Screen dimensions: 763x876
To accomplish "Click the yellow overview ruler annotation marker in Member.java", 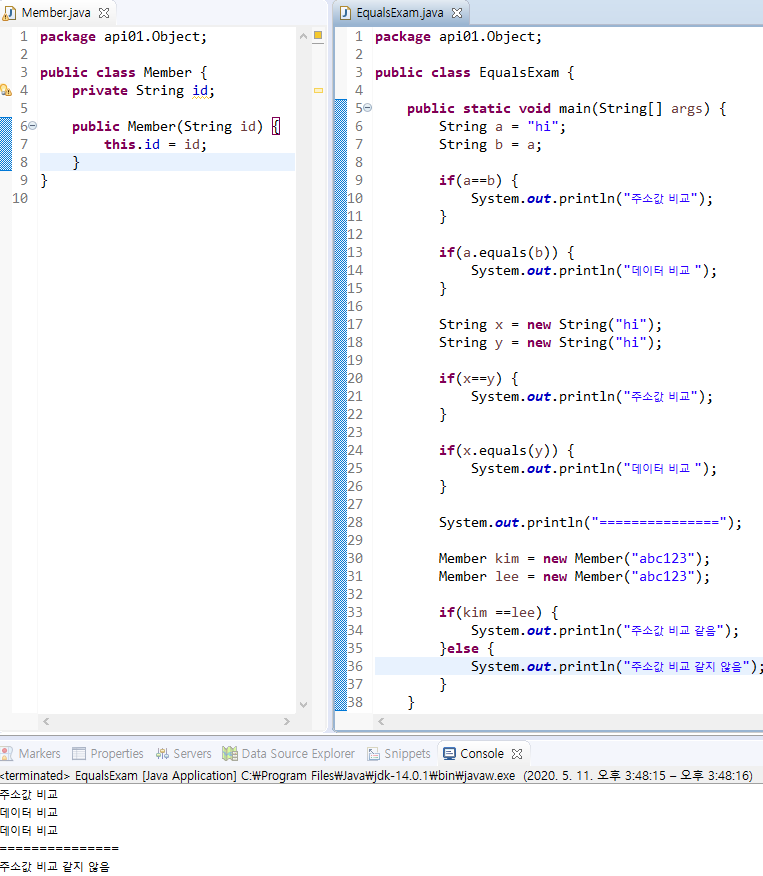I will coord(318,90).
